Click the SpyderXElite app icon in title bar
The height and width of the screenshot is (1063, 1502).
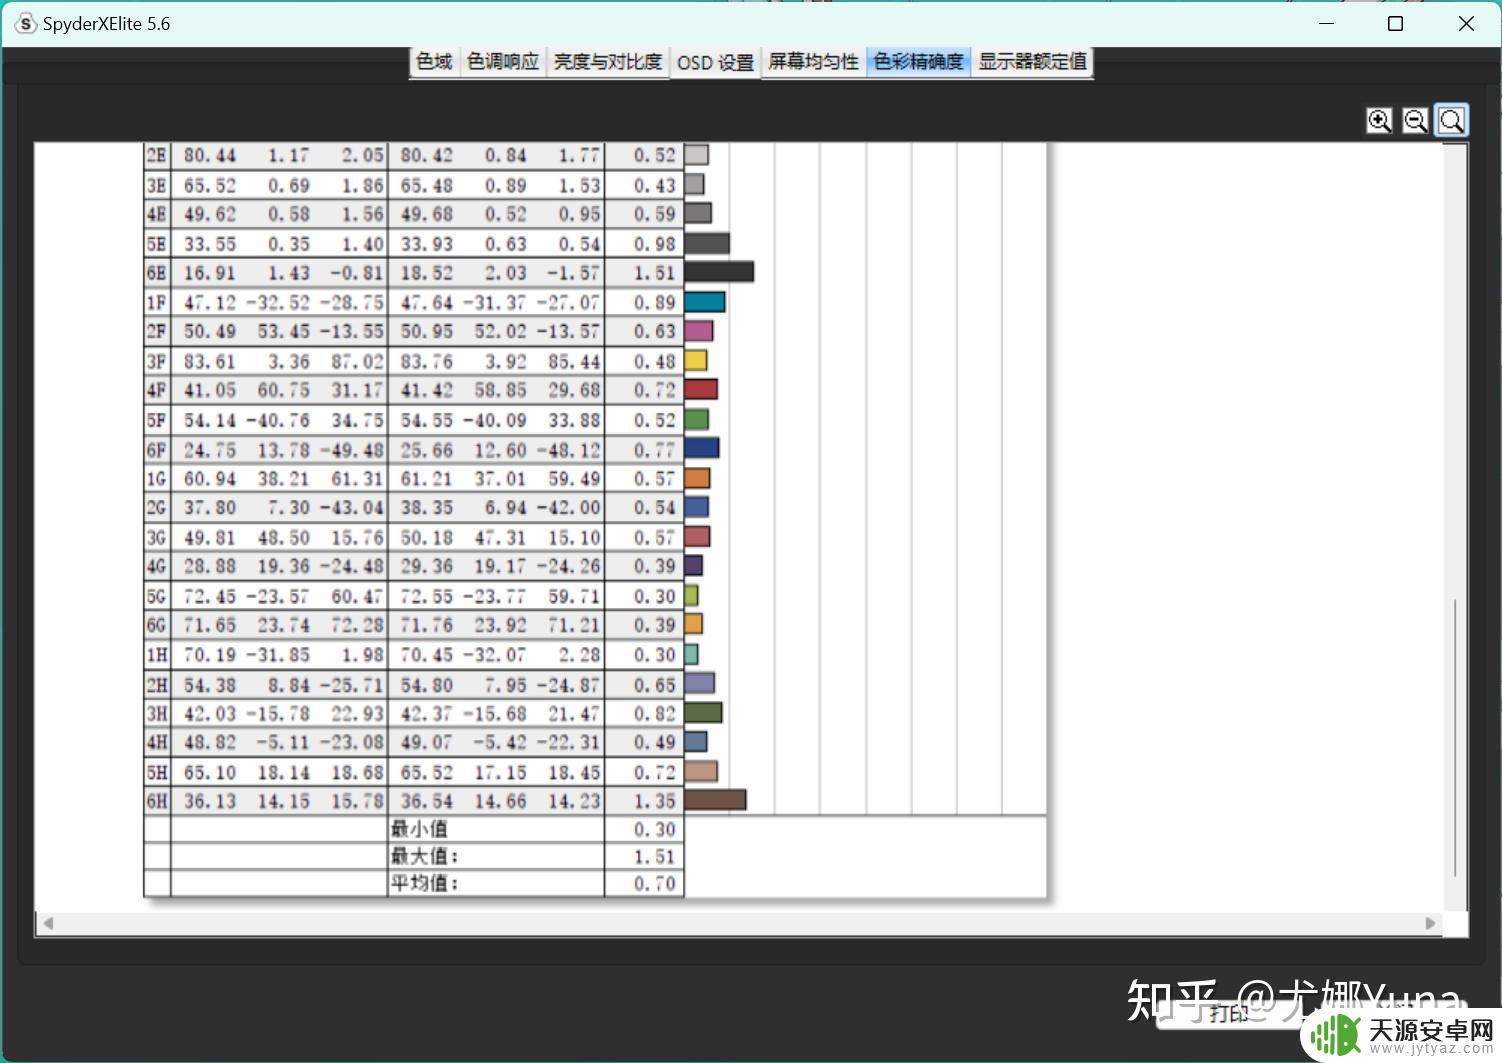26,23
